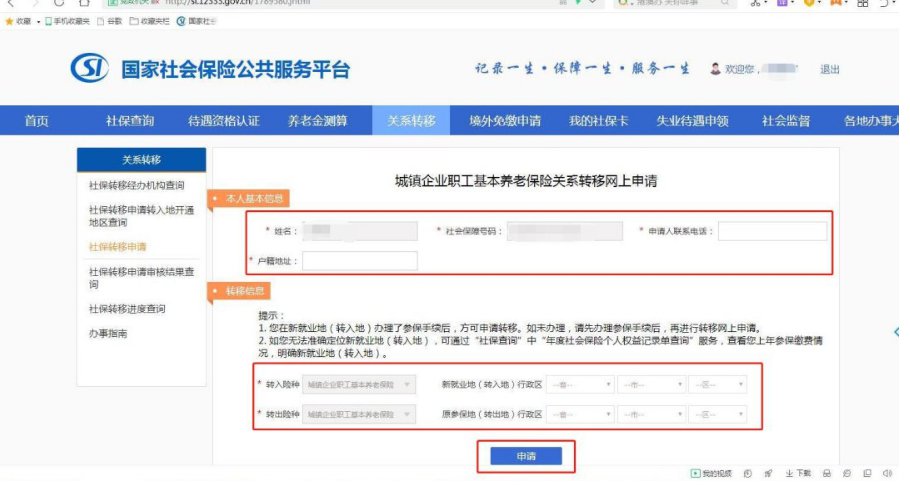
Task: Open the history clock icon in the status bar
Action: coord(748,474)
